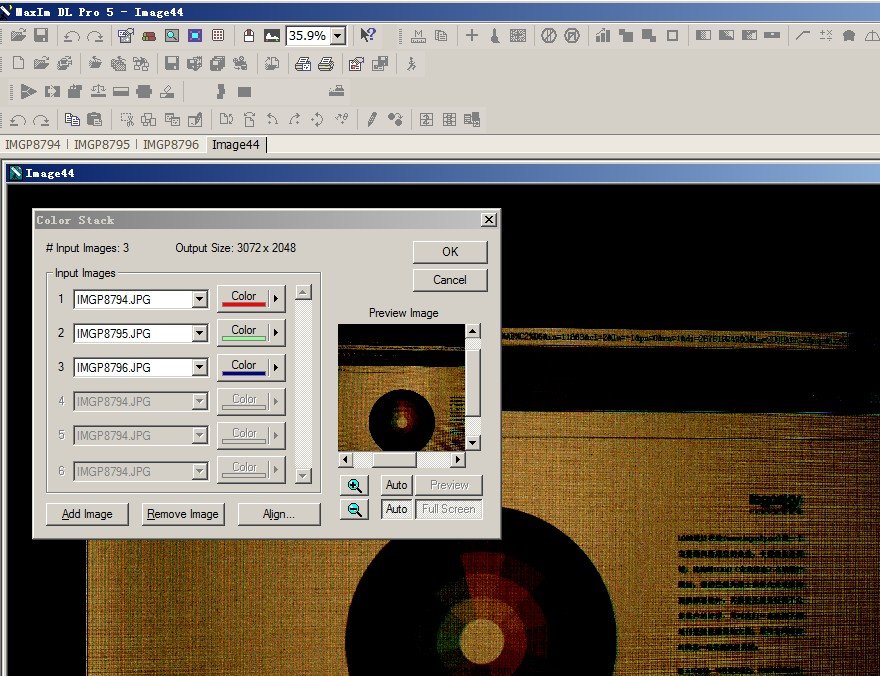This screenshot has width=880, height=676.
Task: Click the paint brush icon in top toolbar
Action: (x=494, y=35)
